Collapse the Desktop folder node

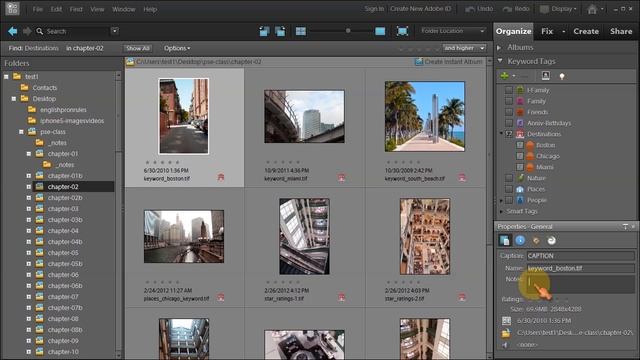pos(14,99)
